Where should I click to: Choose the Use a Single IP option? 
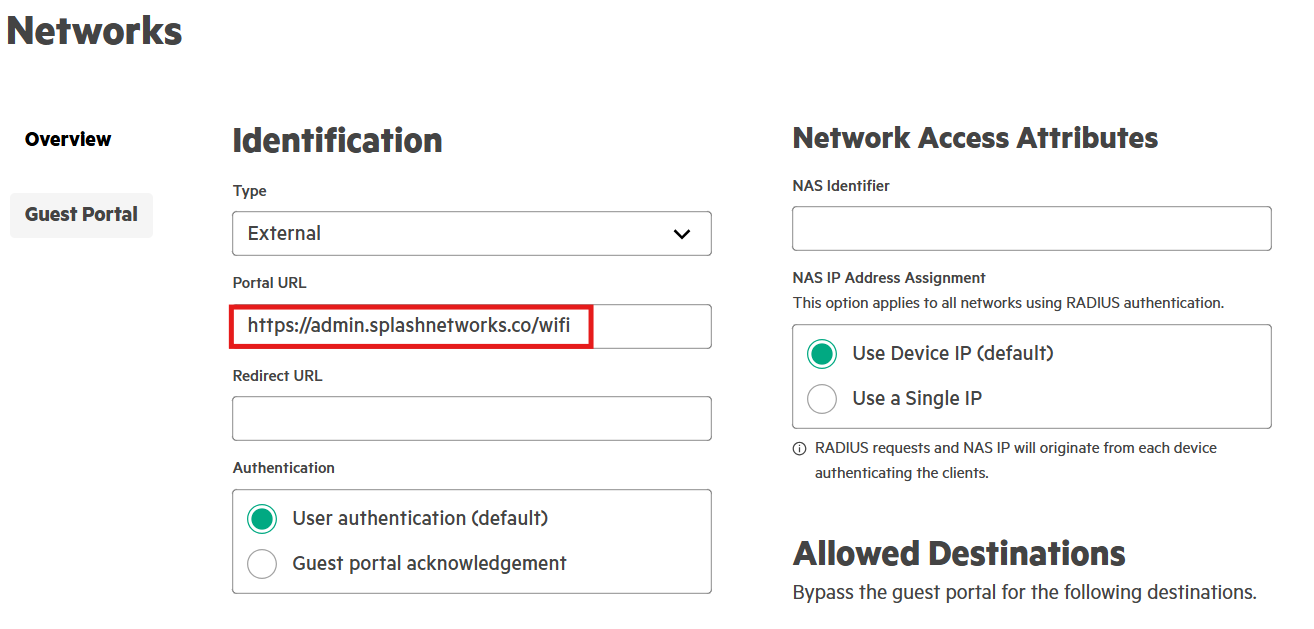pos(822,399)
